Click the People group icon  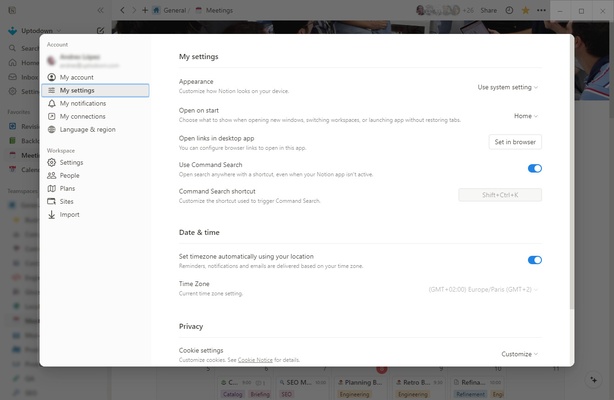click(51, 176)
